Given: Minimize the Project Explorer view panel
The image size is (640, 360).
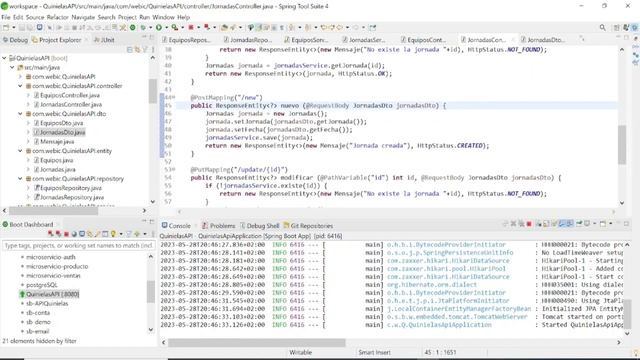Looking at the screenshot, I should [x=144, y=37].
